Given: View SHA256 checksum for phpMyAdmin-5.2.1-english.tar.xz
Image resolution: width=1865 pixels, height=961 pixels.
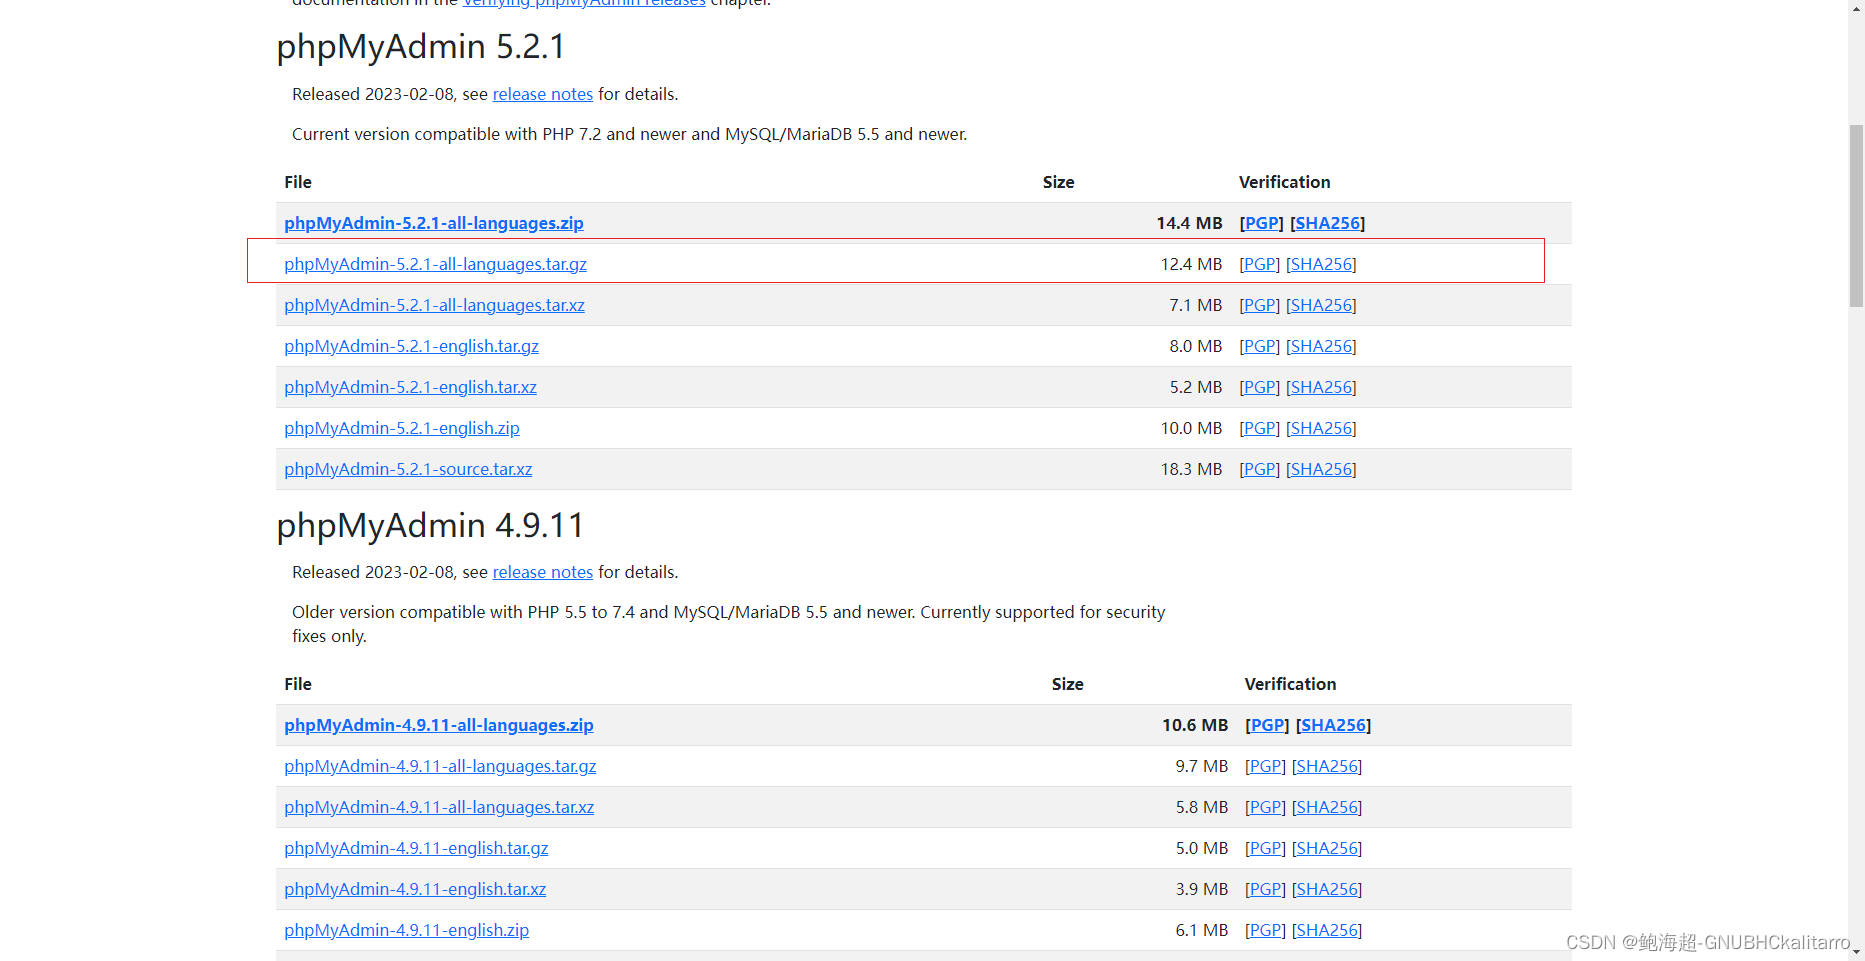Looking at the screenshot, I should pos(1321,387).
